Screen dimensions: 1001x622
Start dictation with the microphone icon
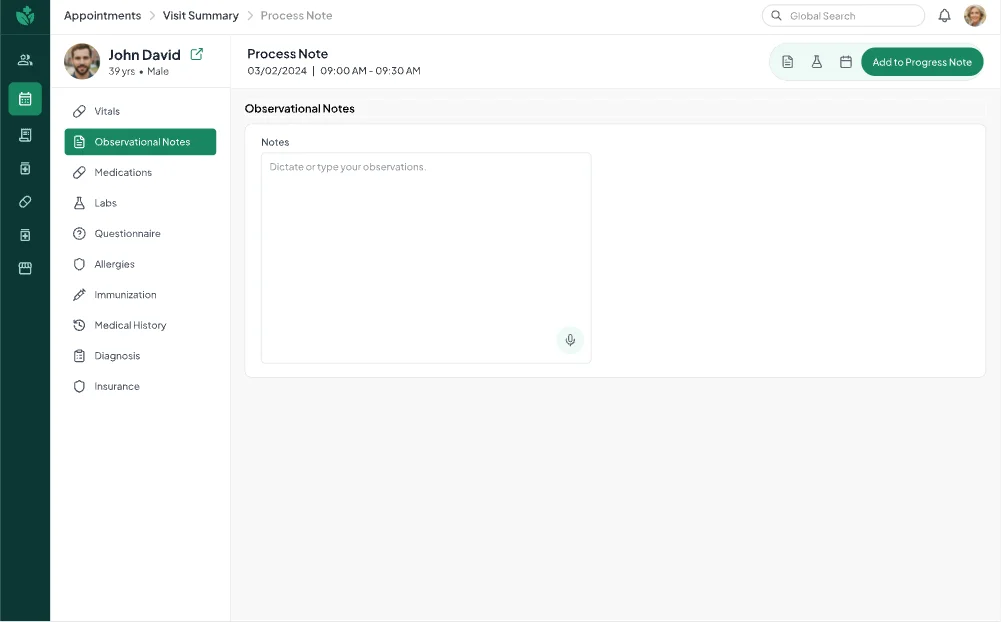tap(570, 340)
